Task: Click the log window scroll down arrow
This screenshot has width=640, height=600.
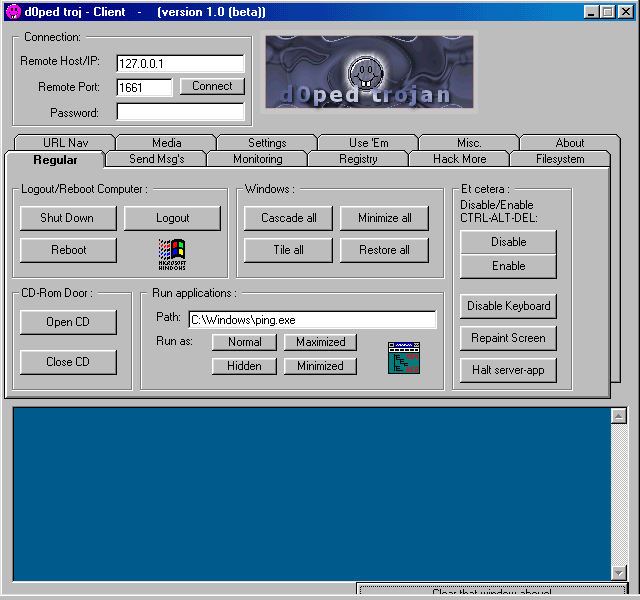Action: click(618, 572)
